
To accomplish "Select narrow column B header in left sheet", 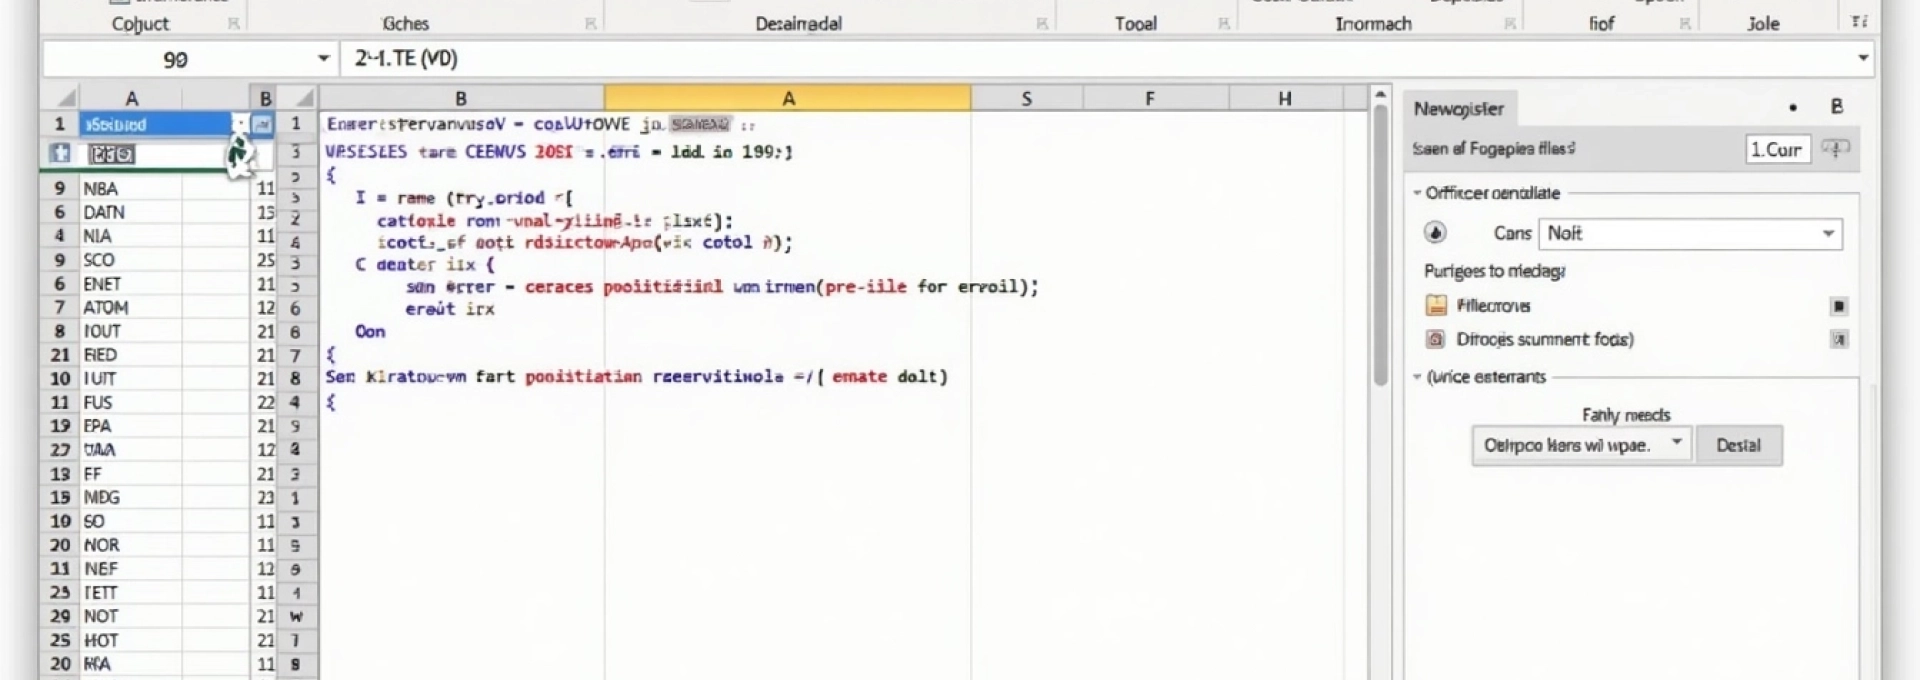I will tap(265, 98).
